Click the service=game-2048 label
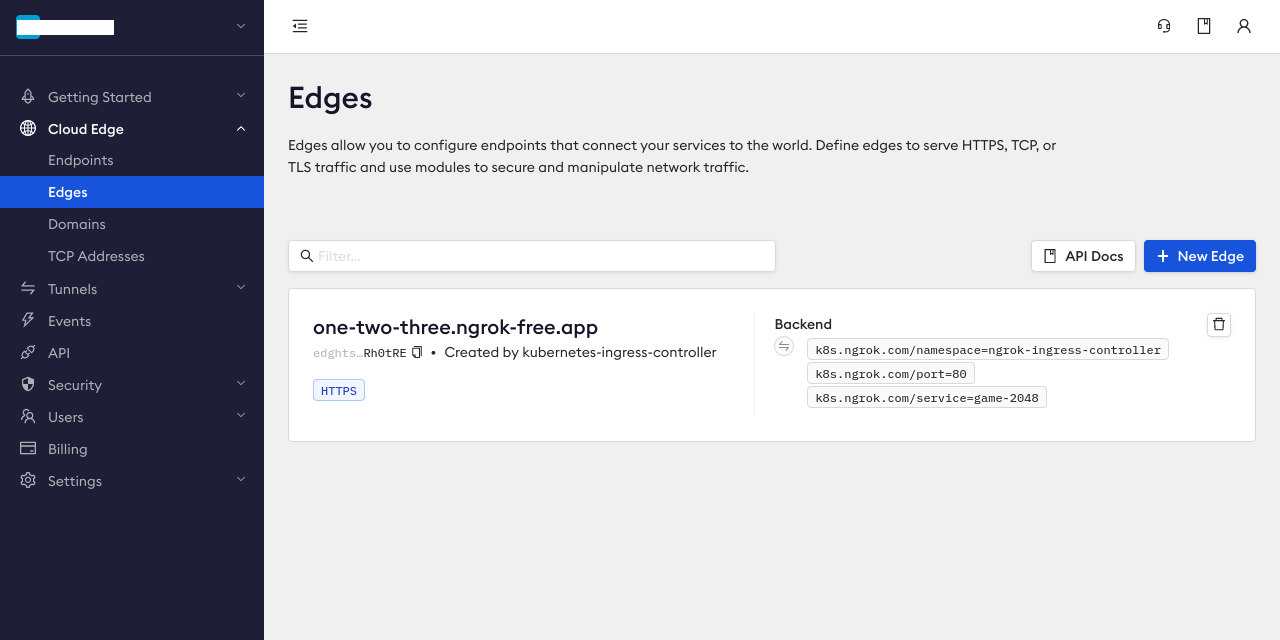 (x=927, y=397)
